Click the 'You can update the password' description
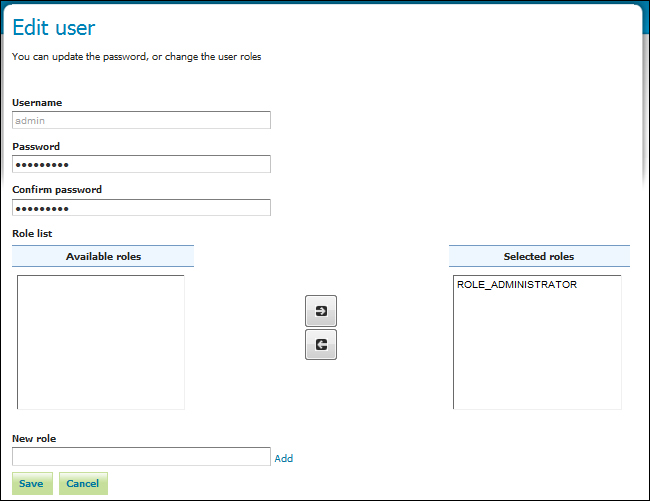This screenshot has height=501, width=650. (136, 57)
